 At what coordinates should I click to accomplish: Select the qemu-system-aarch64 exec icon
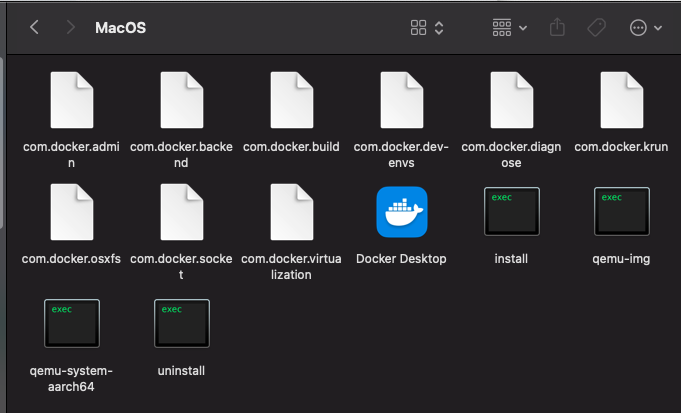pyautogui.click(x=72, y=324)
